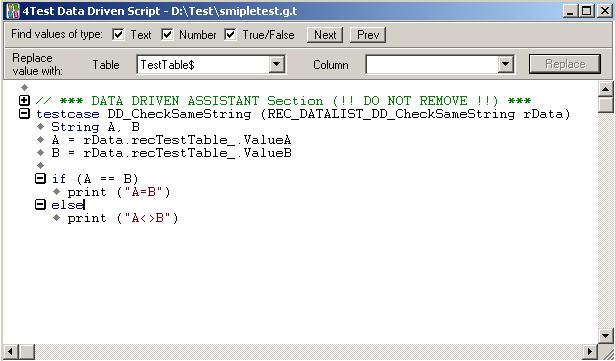Click the vertical scrollbar down arrow
Screen dimensions: 616x361
(605, 335)
